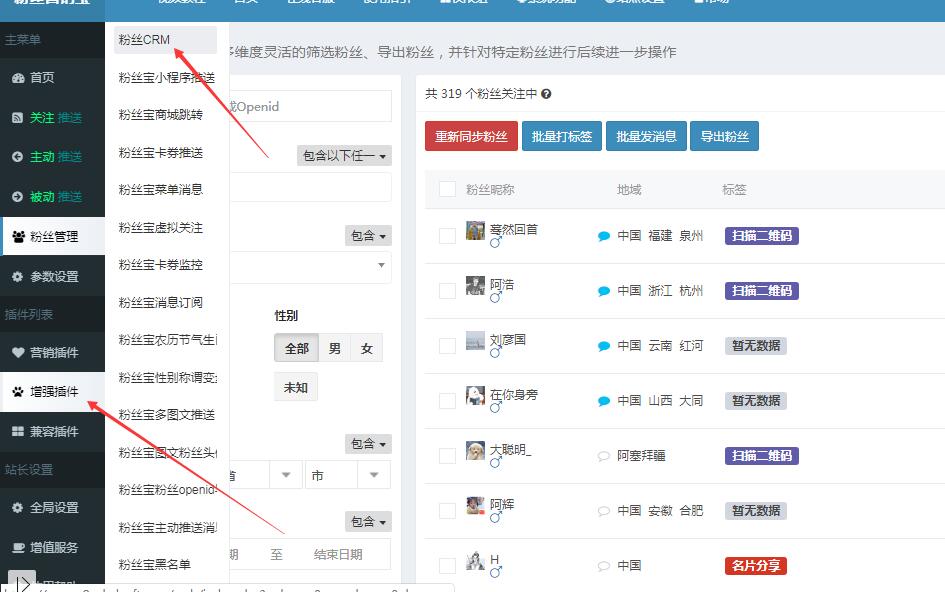Viewport: 945px width, 592px height.
Task: Tick the checkbox for 刘彦国
Action: pos(447,346)
